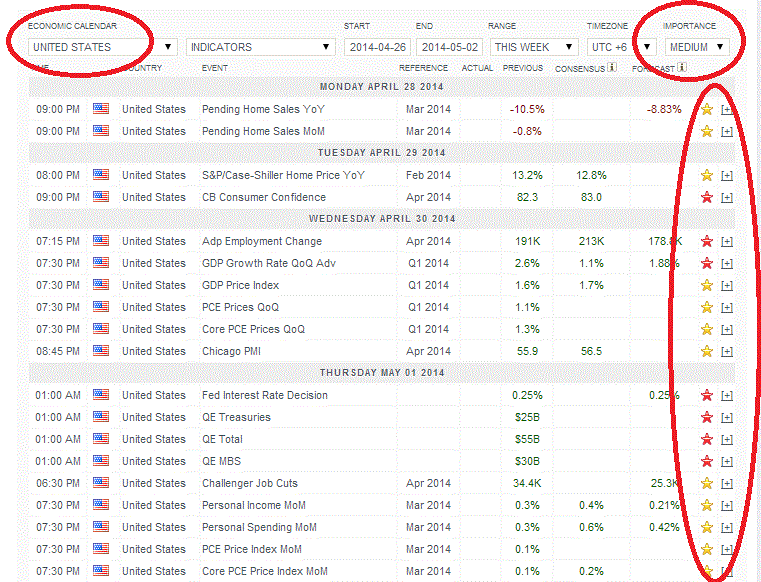Open S&P/Case-Shiller Home Price YoY event
This screenshot has width=761, height=582.
tap(283, 175)
